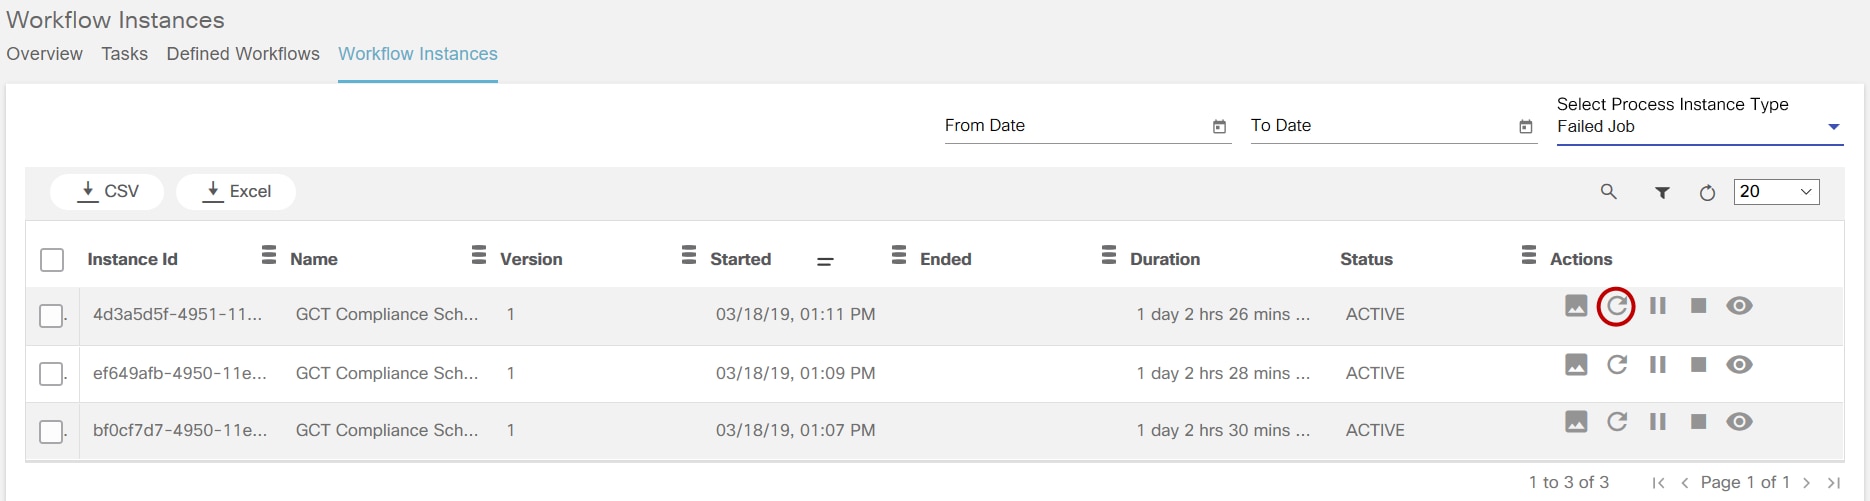The height and width of the screenshot is (501, 1870).
Task: Go to the Tasks tab
Action: pyautogui.click(x=124, y=54)
